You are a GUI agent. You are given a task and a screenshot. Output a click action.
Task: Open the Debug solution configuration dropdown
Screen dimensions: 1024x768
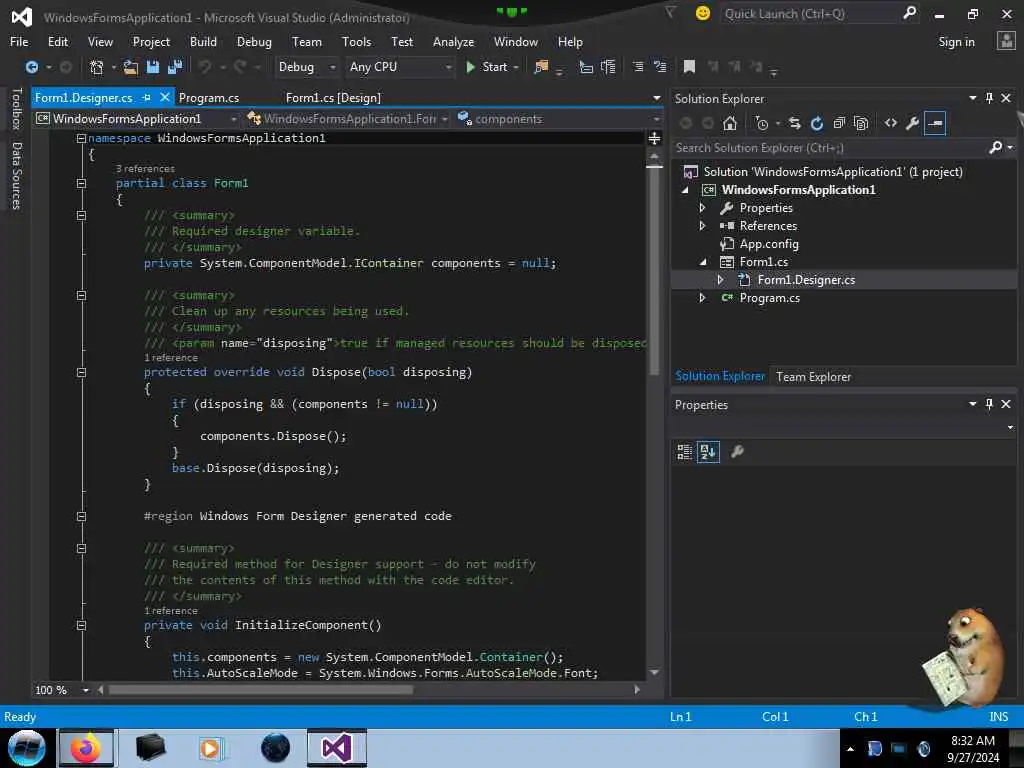tap(306, 67)
